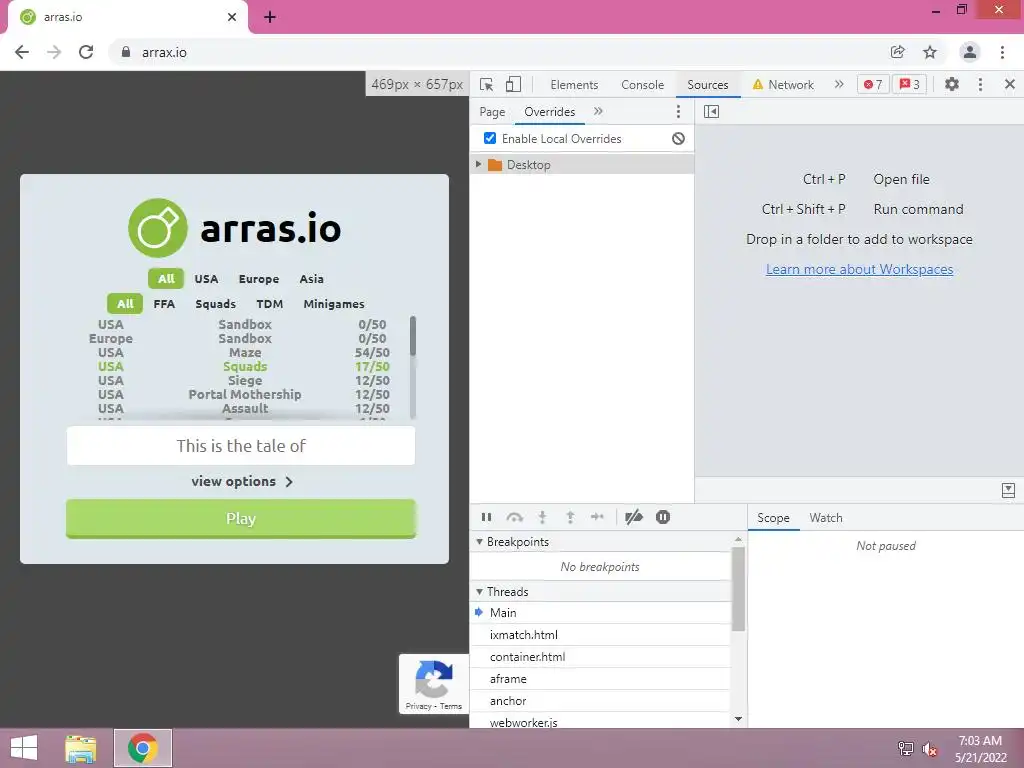Toggle pause on exceptions
1024x768 pixels.
tap(663, 517)
